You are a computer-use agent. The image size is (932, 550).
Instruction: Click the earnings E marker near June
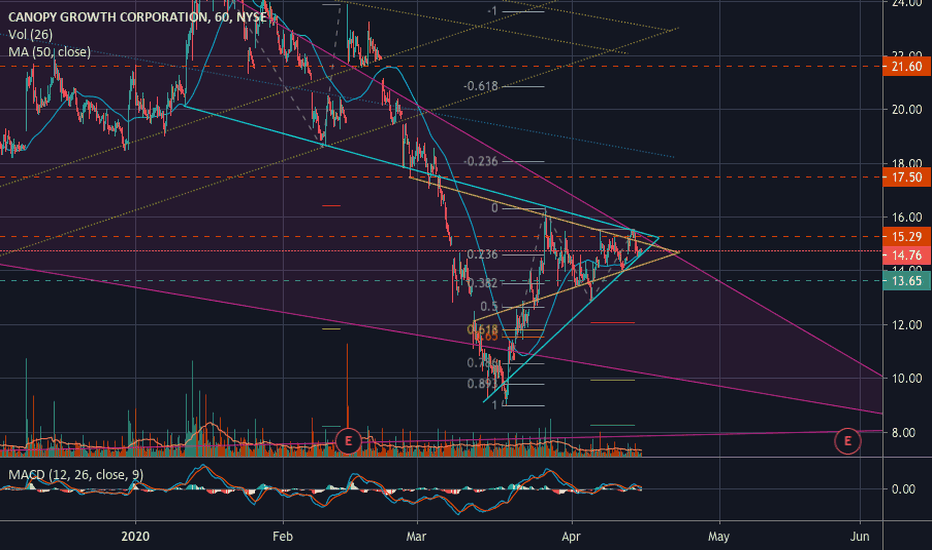[x=847, y=441]
